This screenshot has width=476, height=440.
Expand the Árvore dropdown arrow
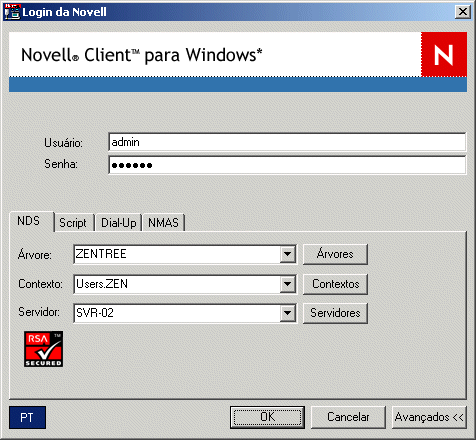(x=287, y=254)
